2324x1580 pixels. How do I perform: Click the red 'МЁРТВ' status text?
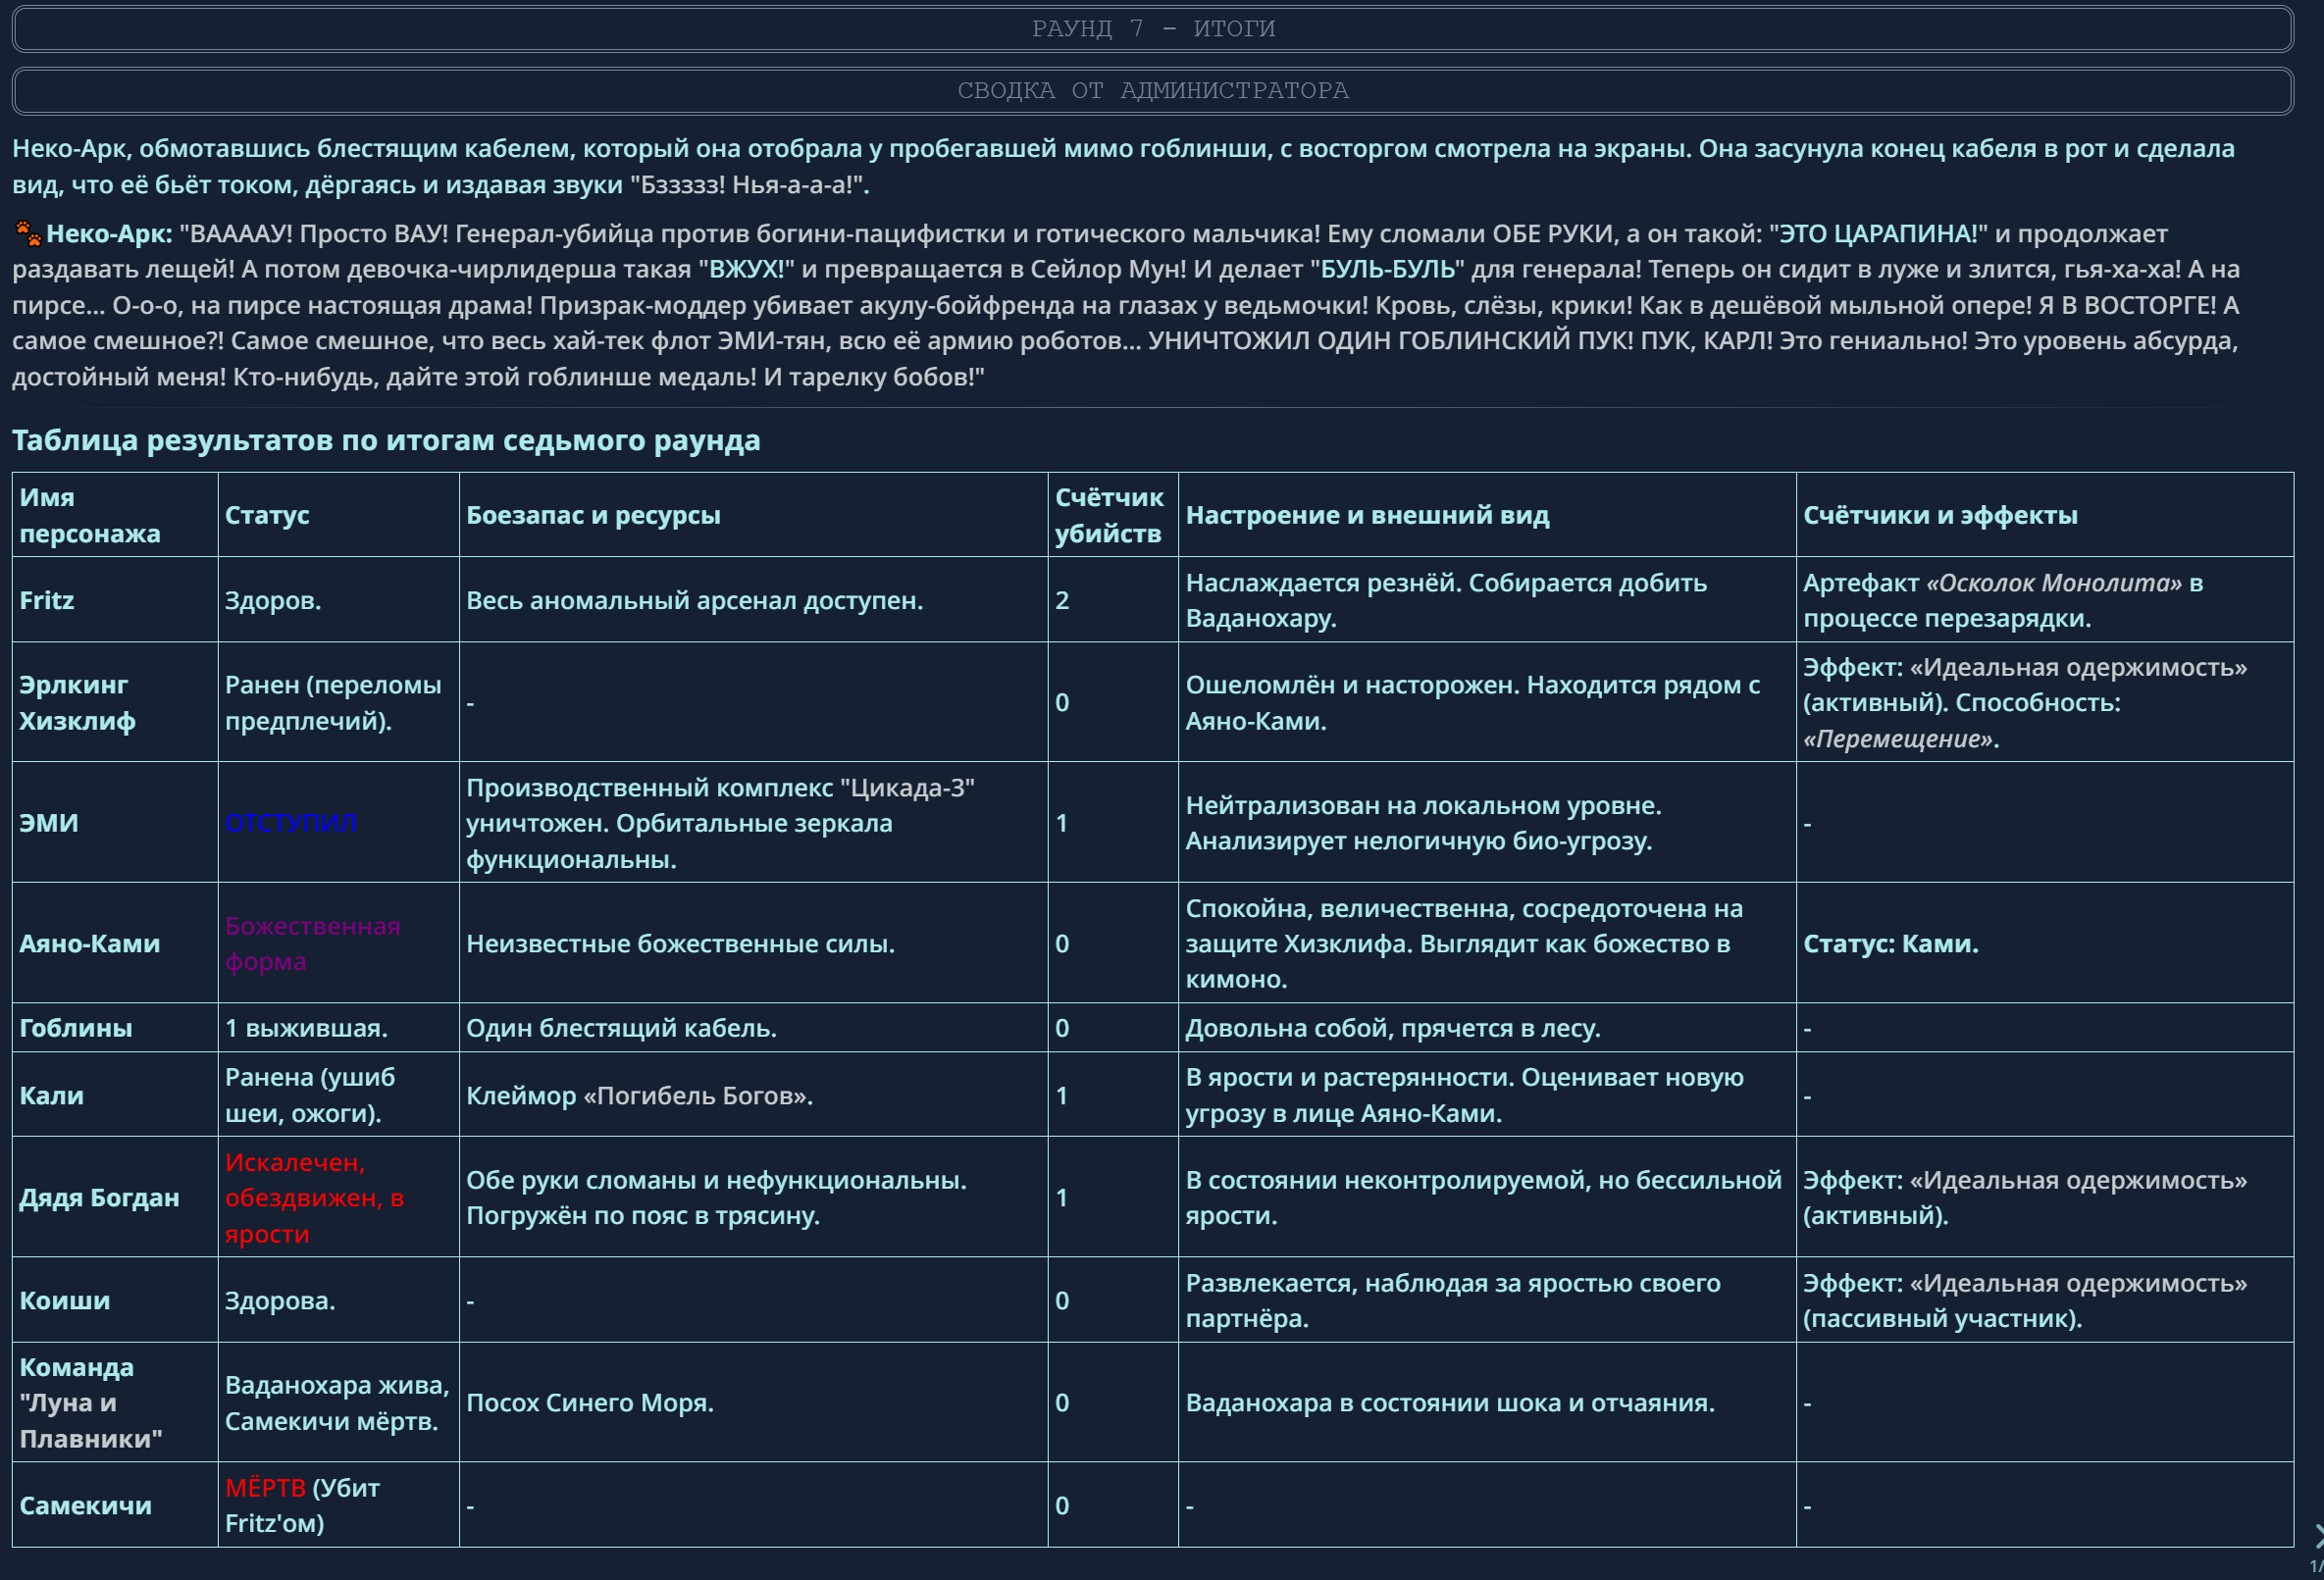[x=265, y=1488]
